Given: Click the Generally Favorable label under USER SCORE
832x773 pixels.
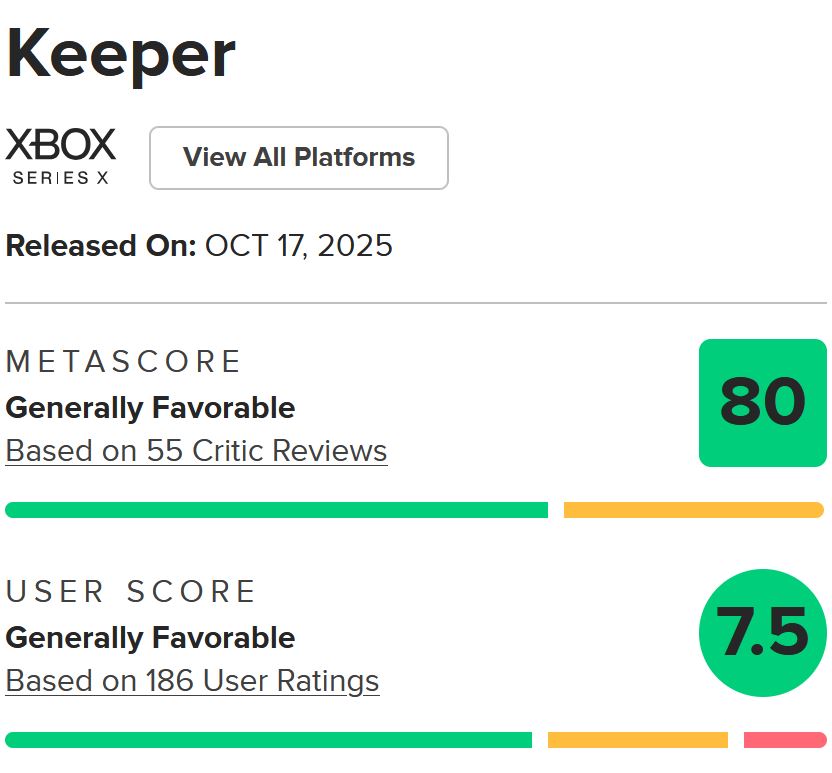Looking at the screenshot, I should [149, 638].
